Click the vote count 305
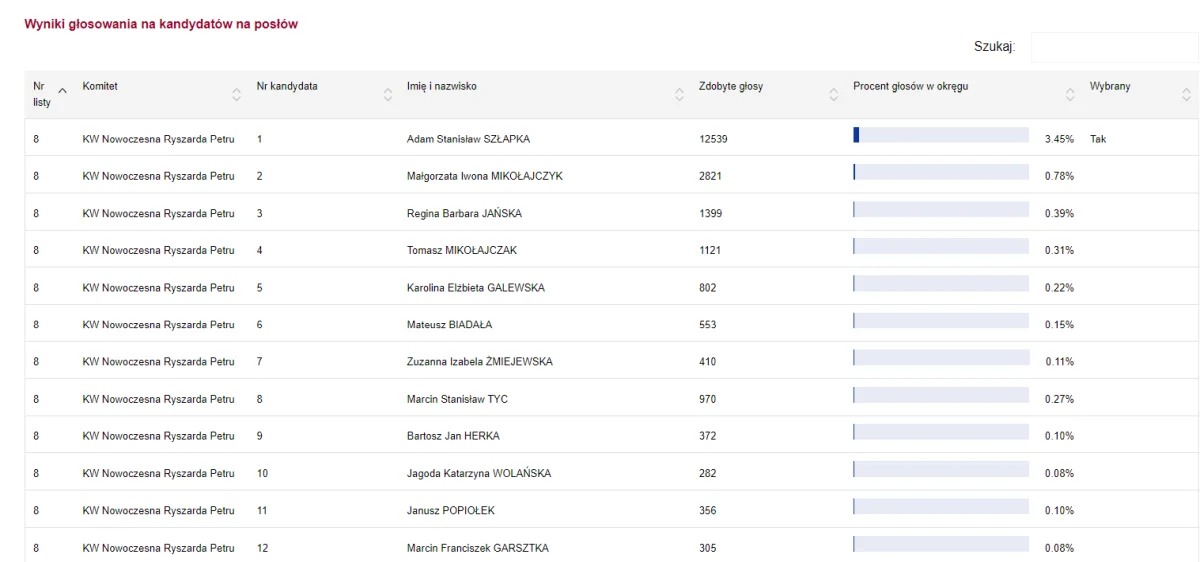Image resolution: width=1200 pixels, height=562 pixels. point(708,548)
